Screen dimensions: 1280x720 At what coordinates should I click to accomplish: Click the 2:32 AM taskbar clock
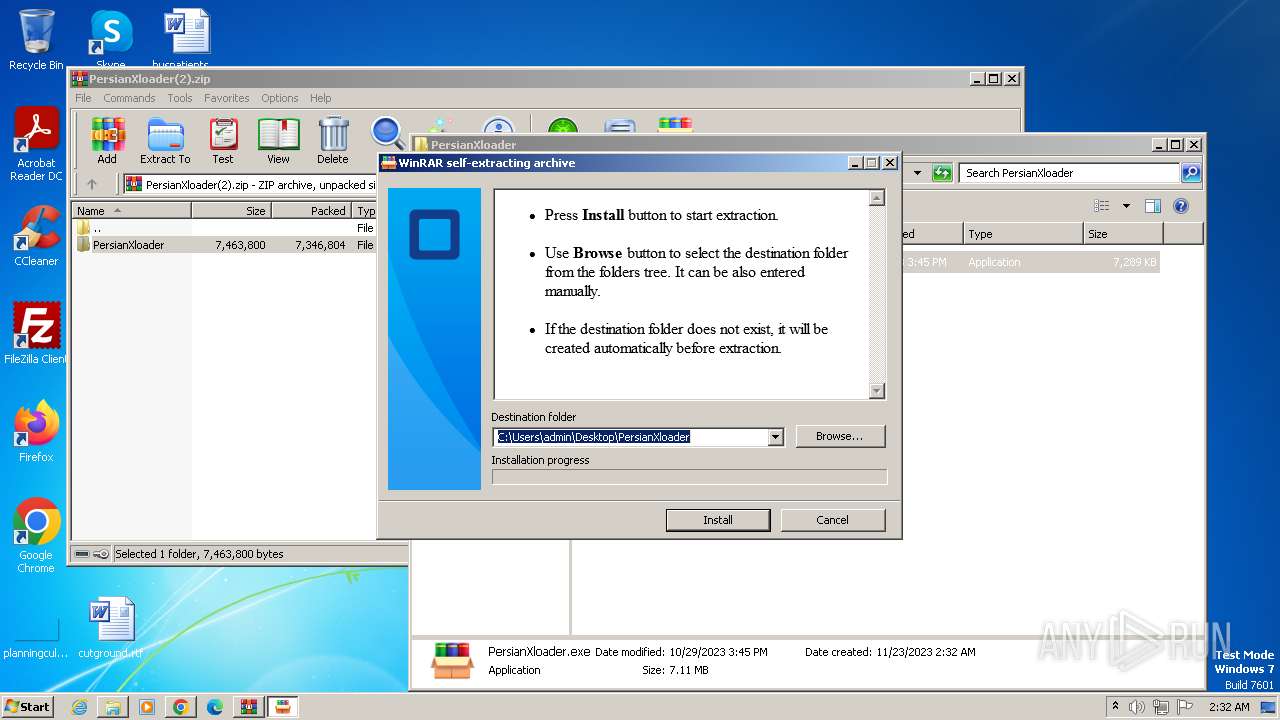(1228, 706)
